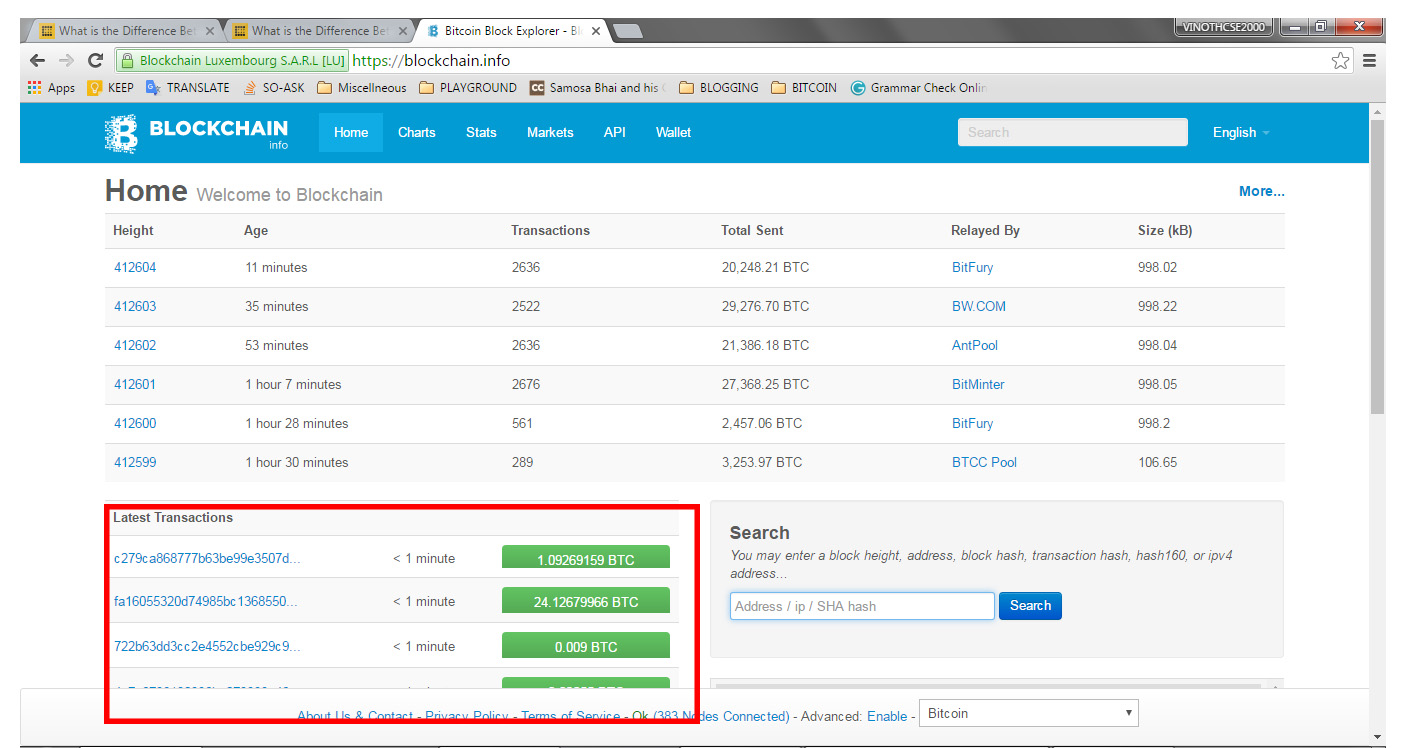The height and width of the screenshot is (748, 1414).
Task: Click the Blockchain info logo
Action: (x=196, y=133)
